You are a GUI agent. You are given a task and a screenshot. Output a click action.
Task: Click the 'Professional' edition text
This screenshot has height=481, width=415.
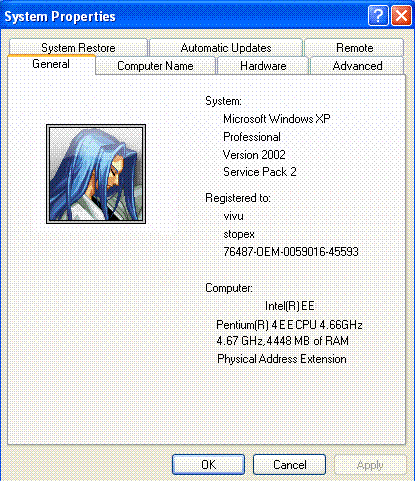tap(252, 137)
